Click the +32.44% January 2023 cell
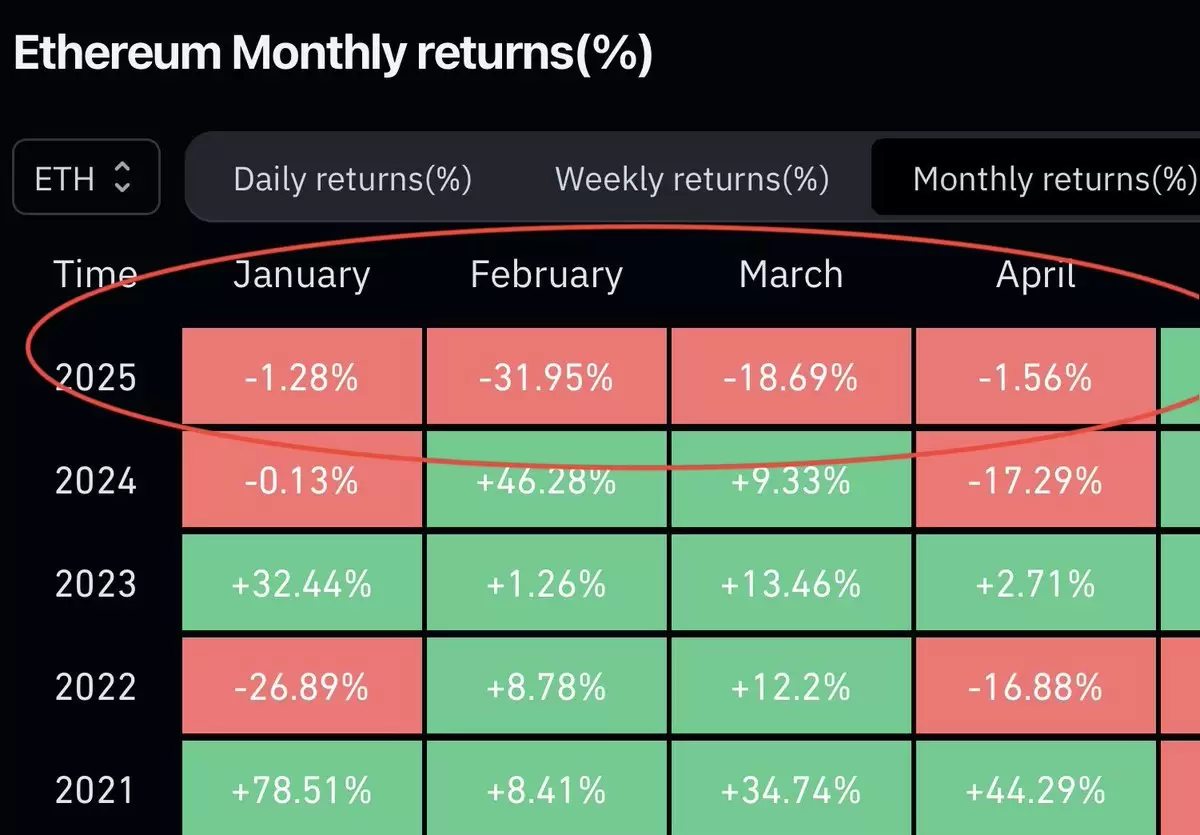 301,583
